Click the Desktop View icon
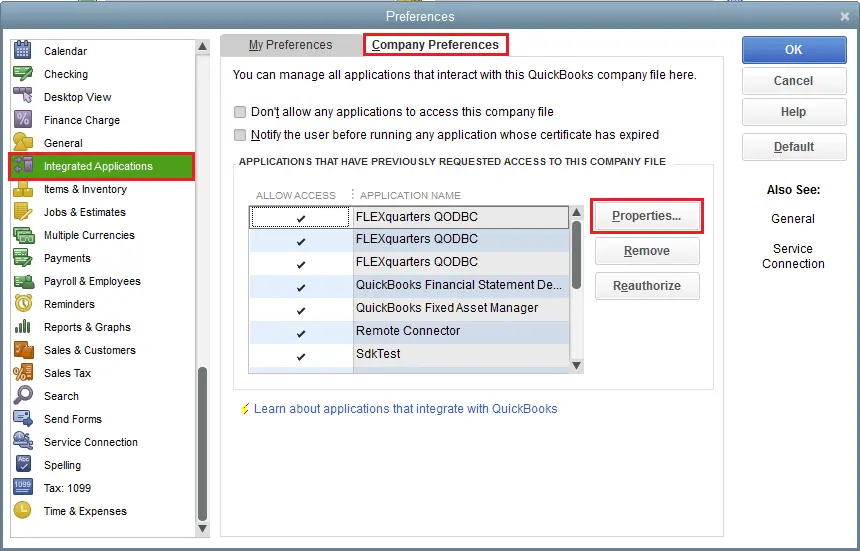860x551 pixels. [x=22, y=96]
